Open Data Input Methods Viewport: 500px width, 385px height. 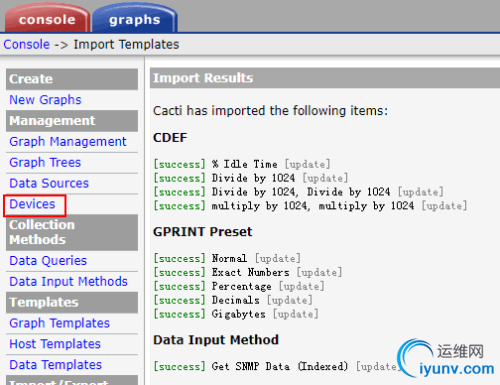click(68, 282)
